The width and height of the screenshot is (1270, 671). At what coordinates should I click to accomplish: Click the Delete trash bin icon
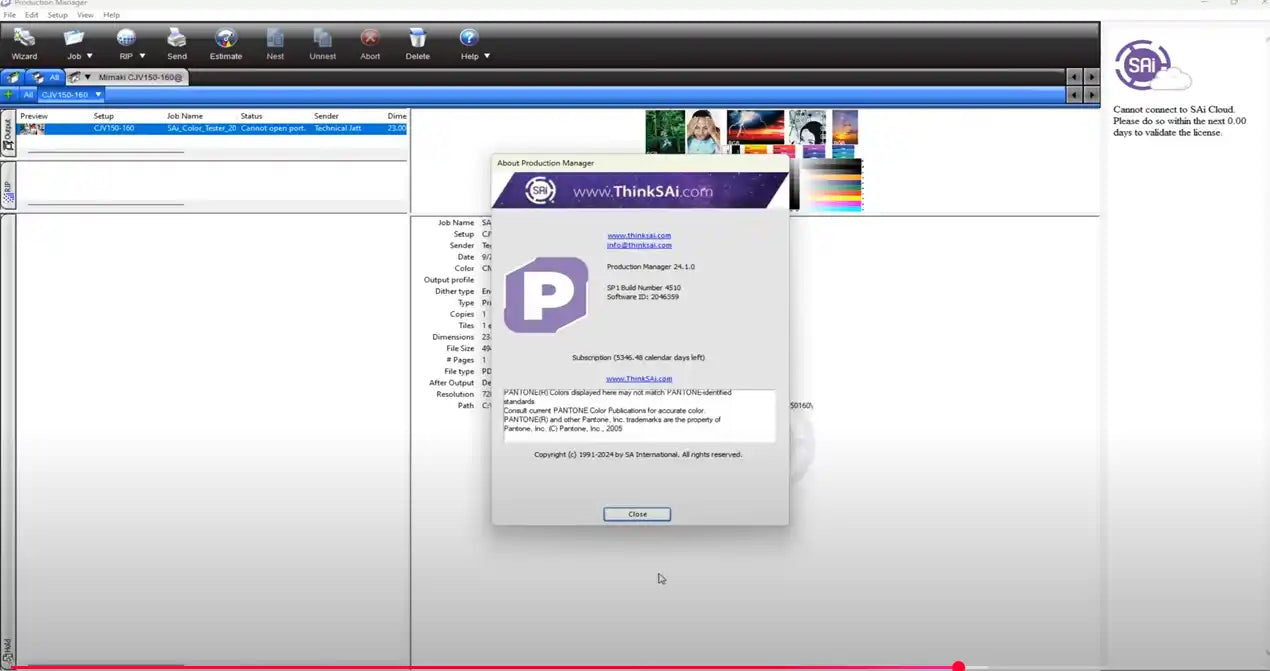418,42
